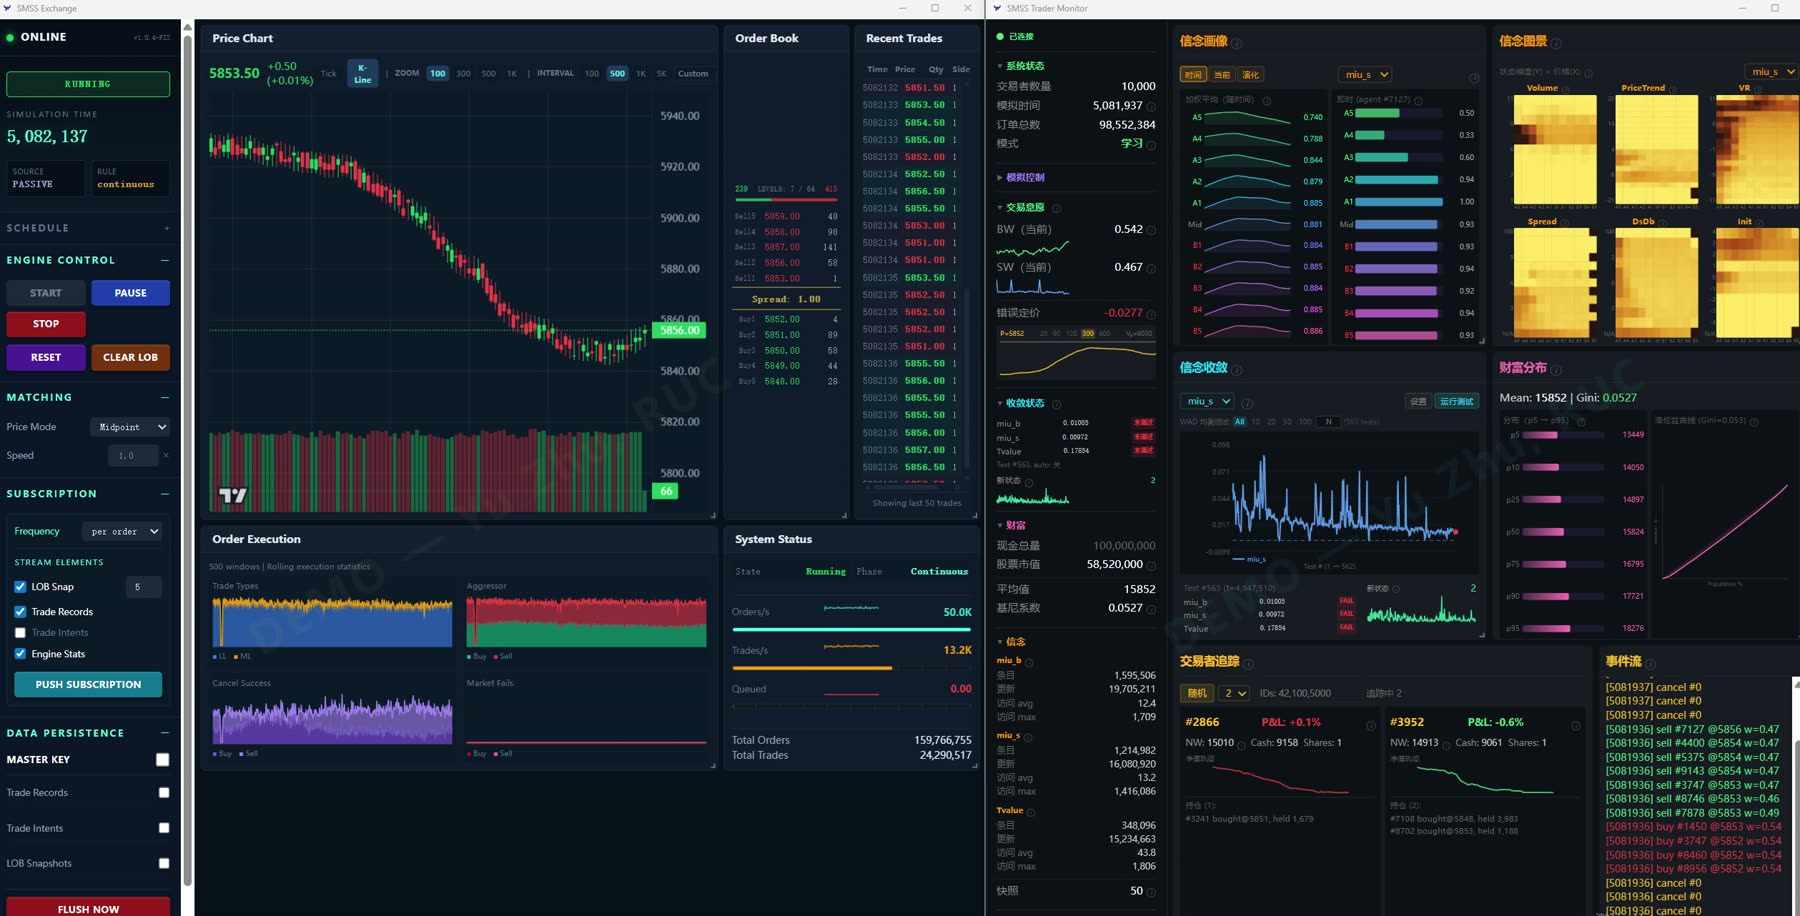Collapse ENGINE CONTROL section

coord(165,260)
